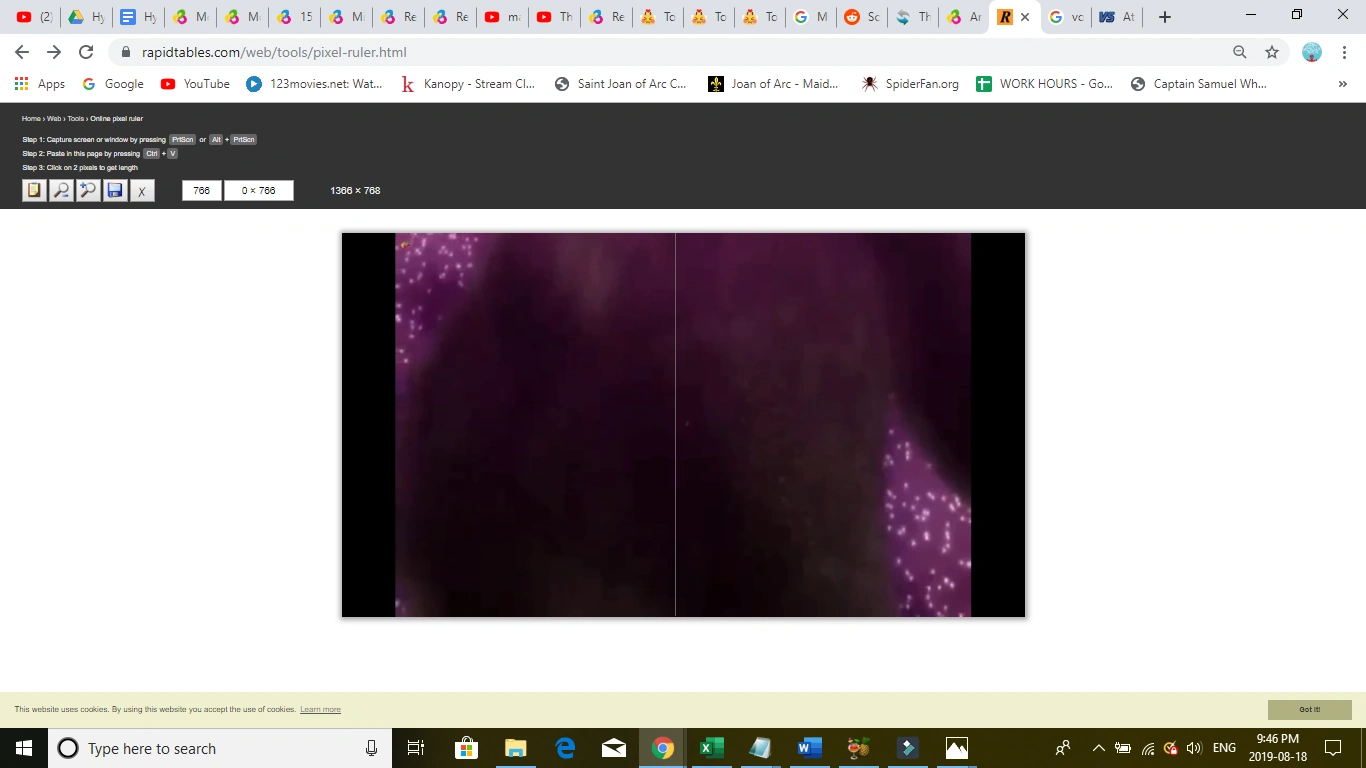
Task: Expand the hidden system tray icons
Action: point(1098,748)
